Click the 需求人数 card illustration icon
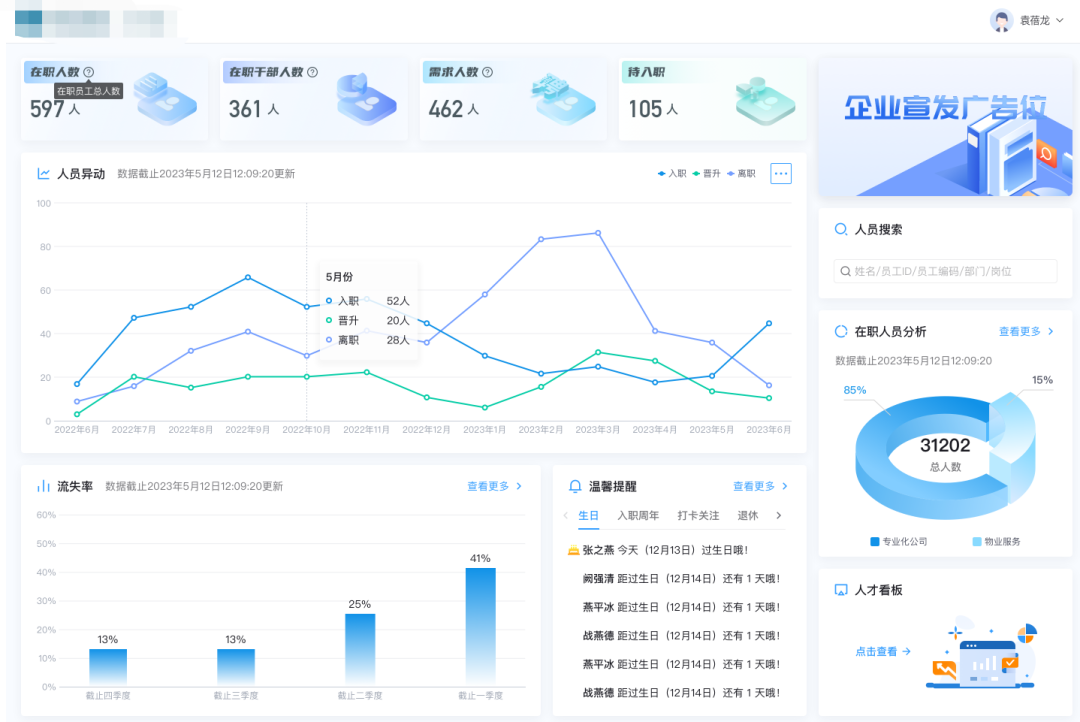 click(563, 99)
